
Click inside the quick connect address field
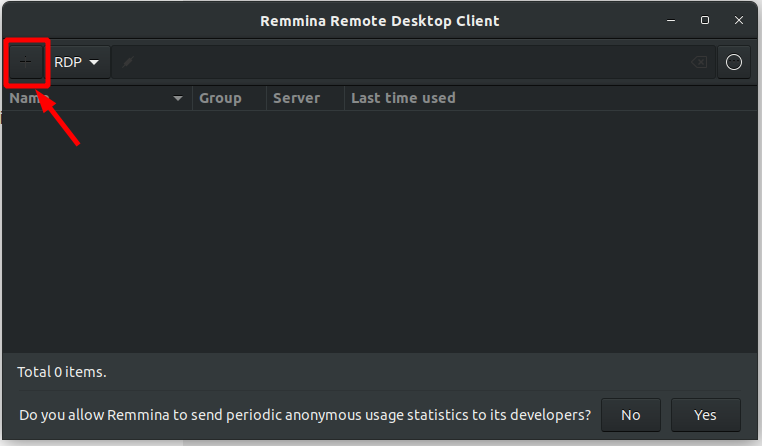click(400, 62)
